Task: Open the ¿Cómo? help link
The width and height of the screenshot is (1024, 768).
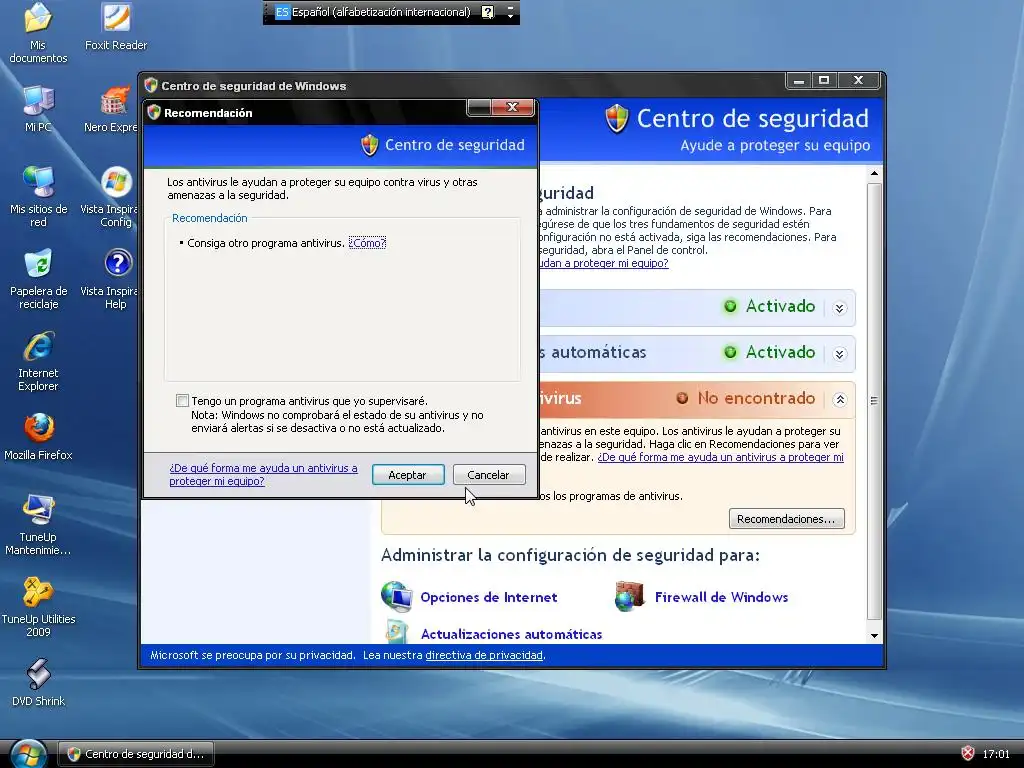Action: (367, 243)
